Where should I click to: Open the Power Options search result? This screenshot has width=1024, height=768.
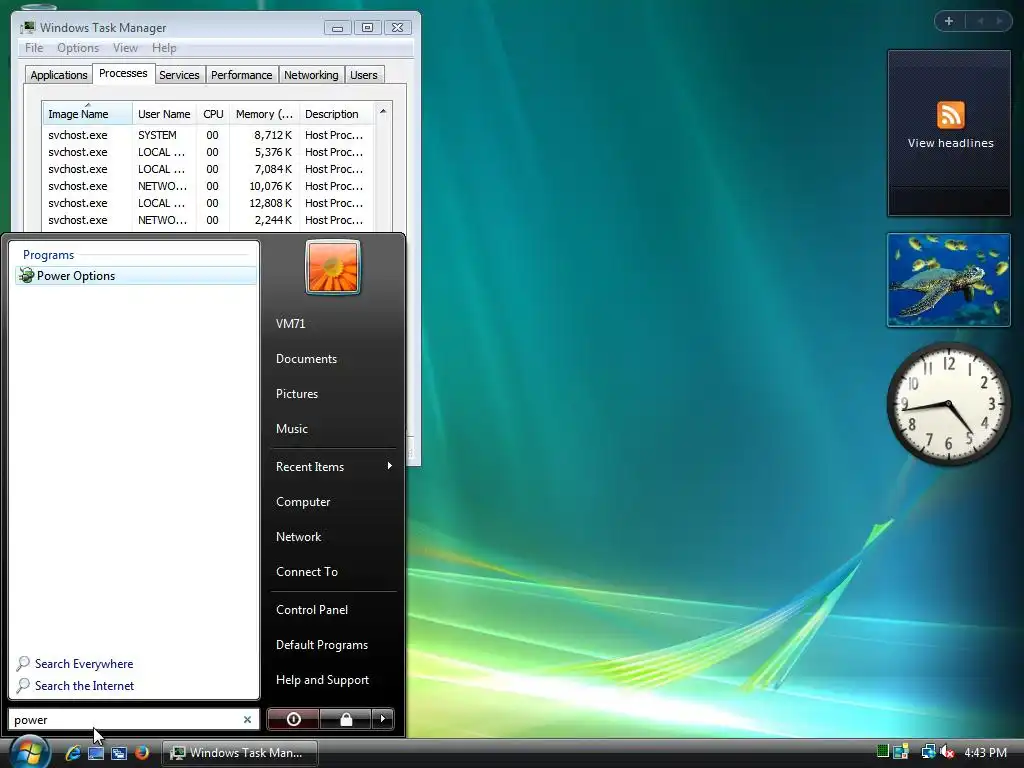click(x=135, y=276)
